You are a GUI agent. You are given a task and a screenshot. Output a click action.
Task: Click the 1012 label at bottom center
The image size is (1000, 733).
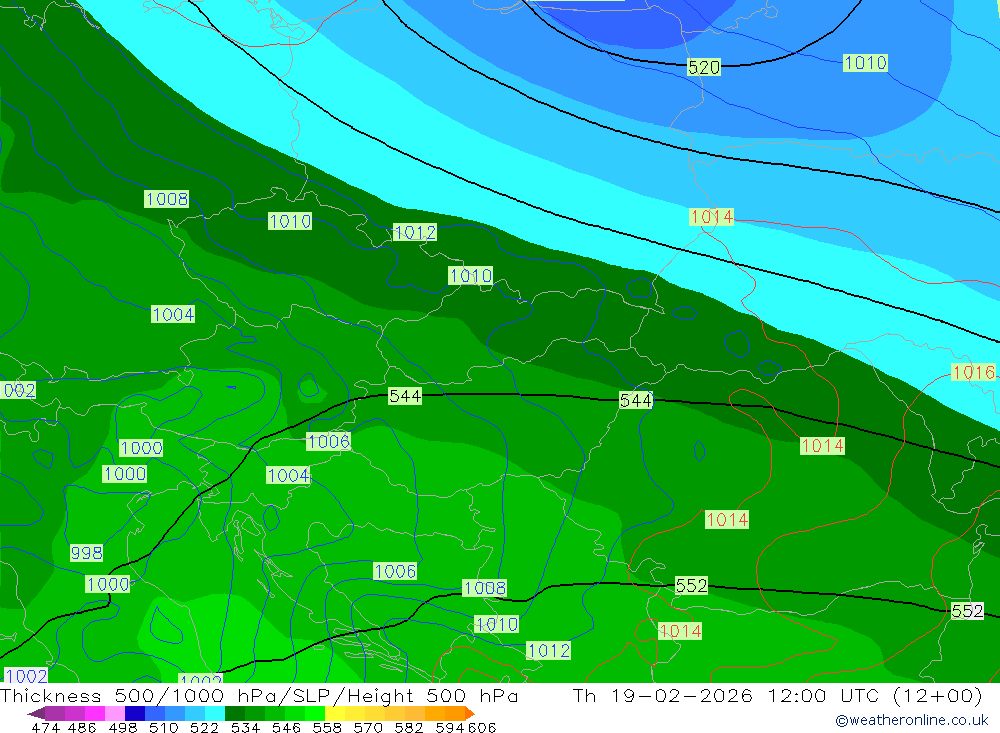point(548,650)
